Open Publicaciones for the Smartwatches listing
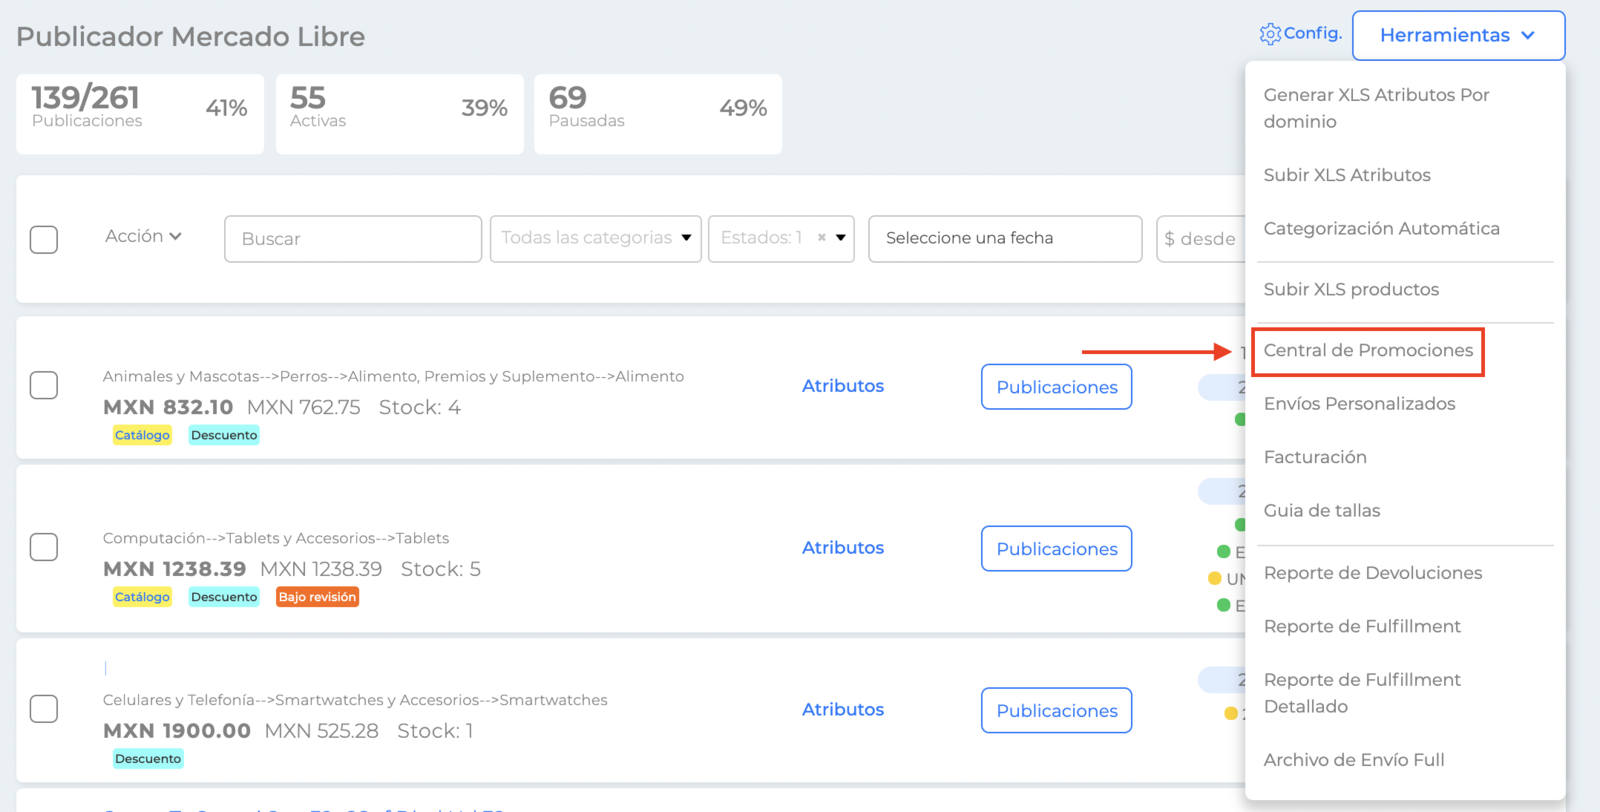The height and width of the screenshot is (812, 1600). [x=1057, y=711]
